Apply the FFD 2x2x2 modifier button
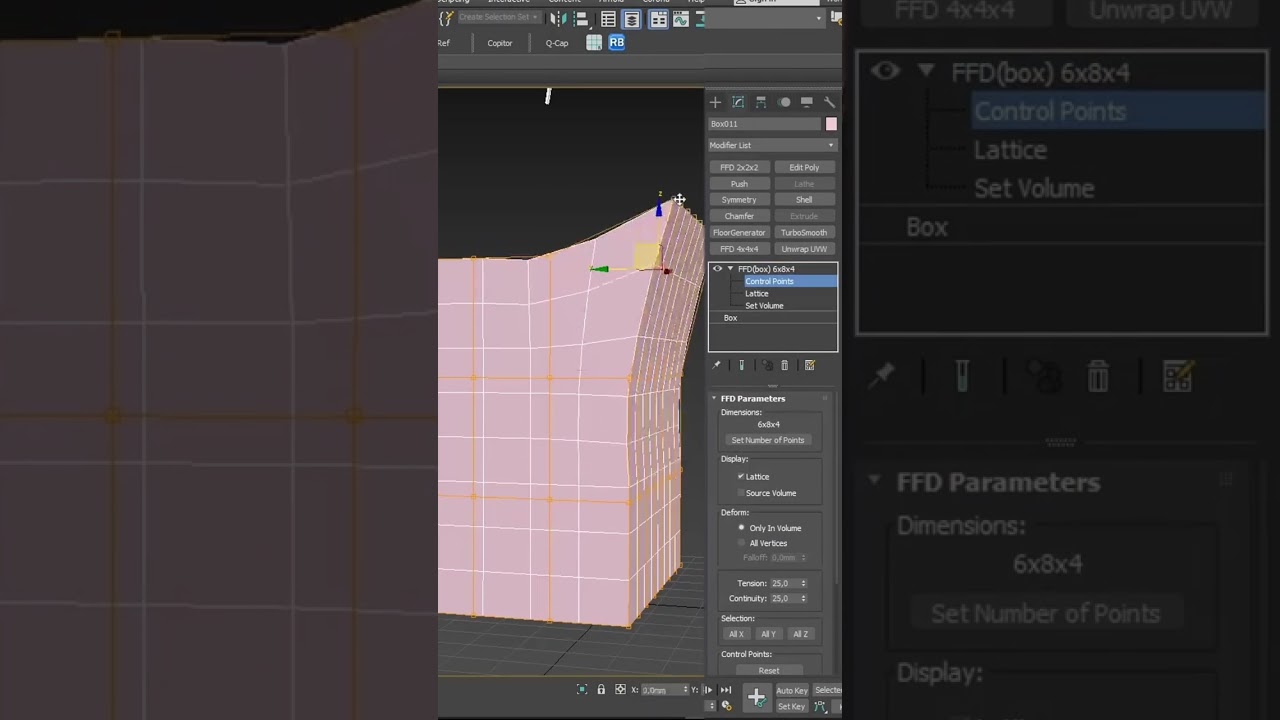 [739, 168]
